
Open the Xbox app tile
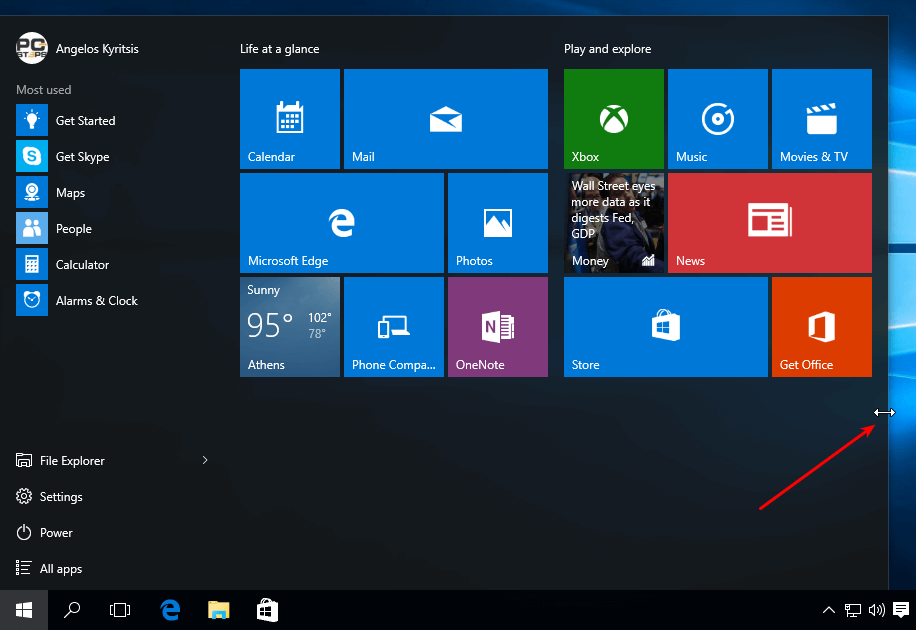click(613, 118)
